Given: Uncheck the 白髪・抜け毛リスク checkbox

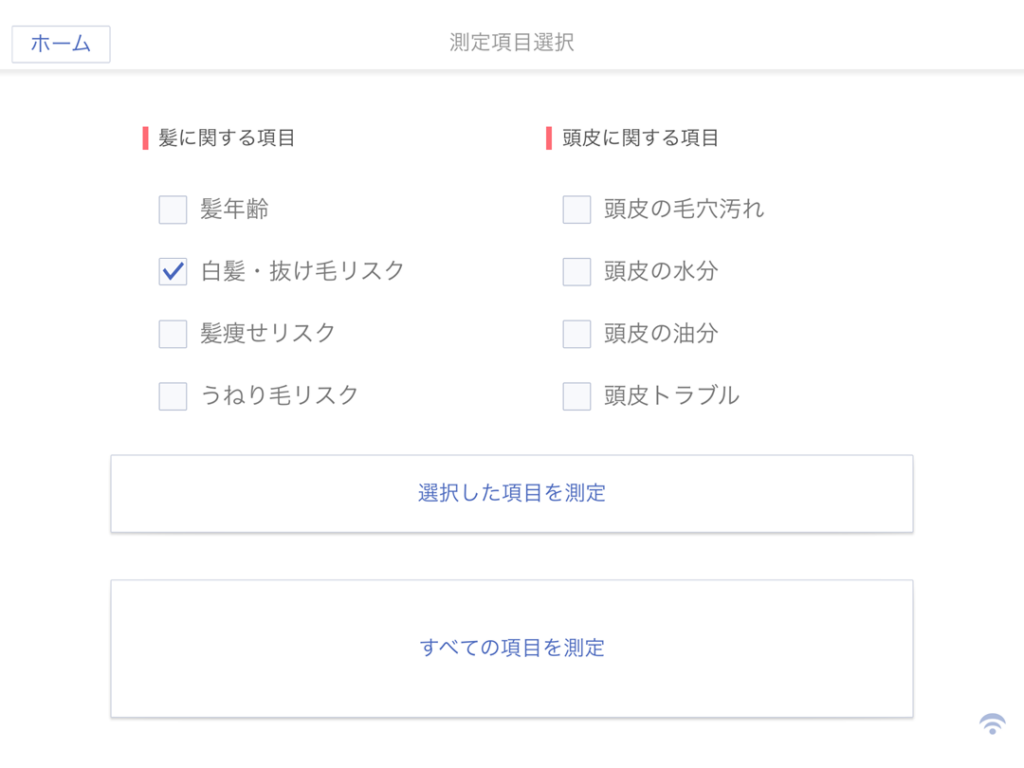Looking at the screenshot, I should pos(173,272).
